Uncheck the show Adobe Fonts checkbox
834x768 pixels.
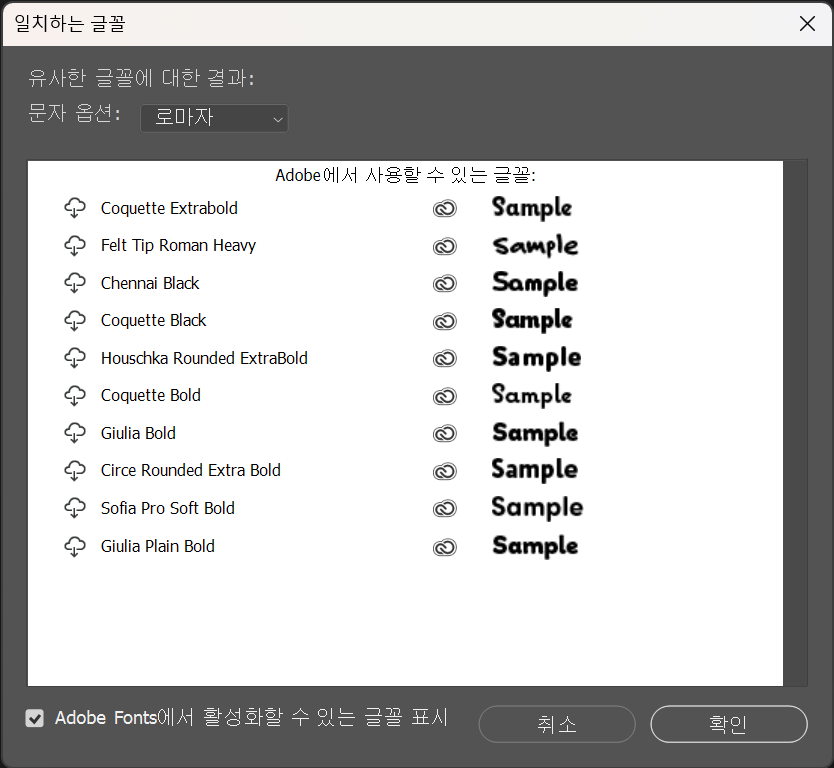[x=35, y=719]
